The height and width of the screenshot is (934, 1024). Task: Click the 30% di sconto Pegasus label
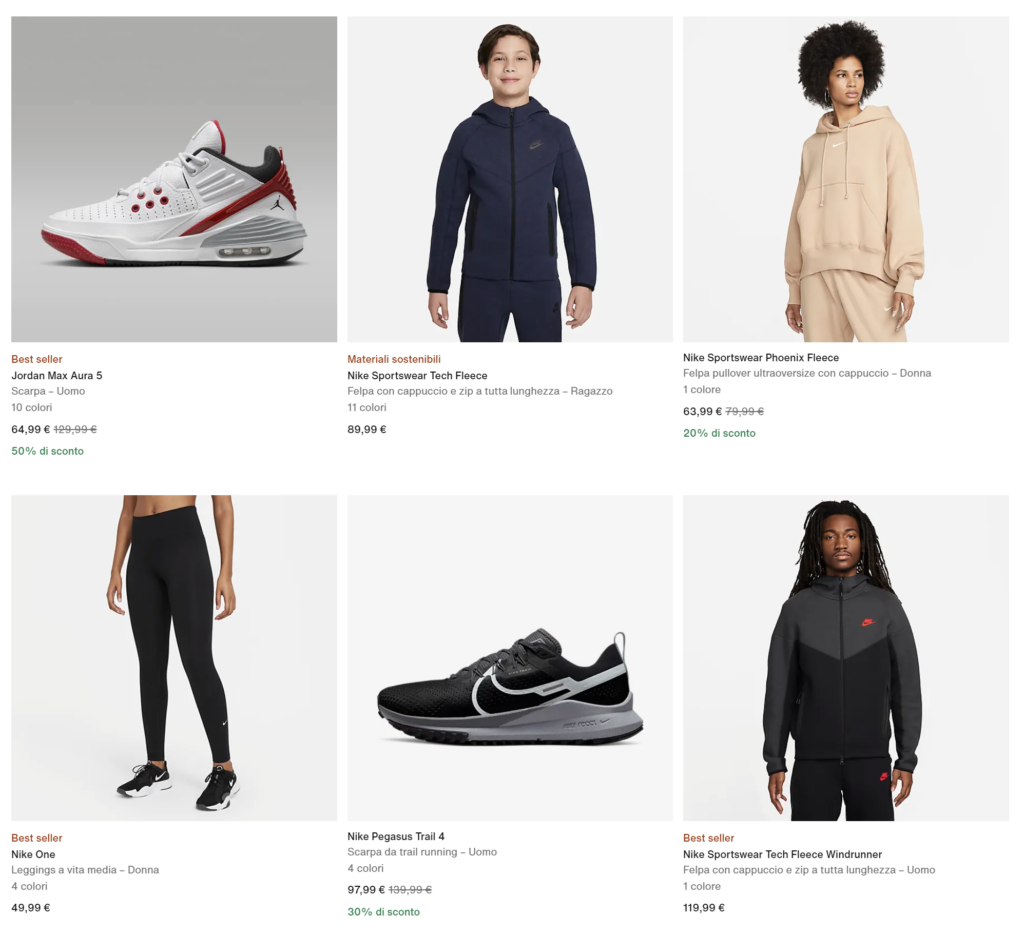tap(383, 912)
